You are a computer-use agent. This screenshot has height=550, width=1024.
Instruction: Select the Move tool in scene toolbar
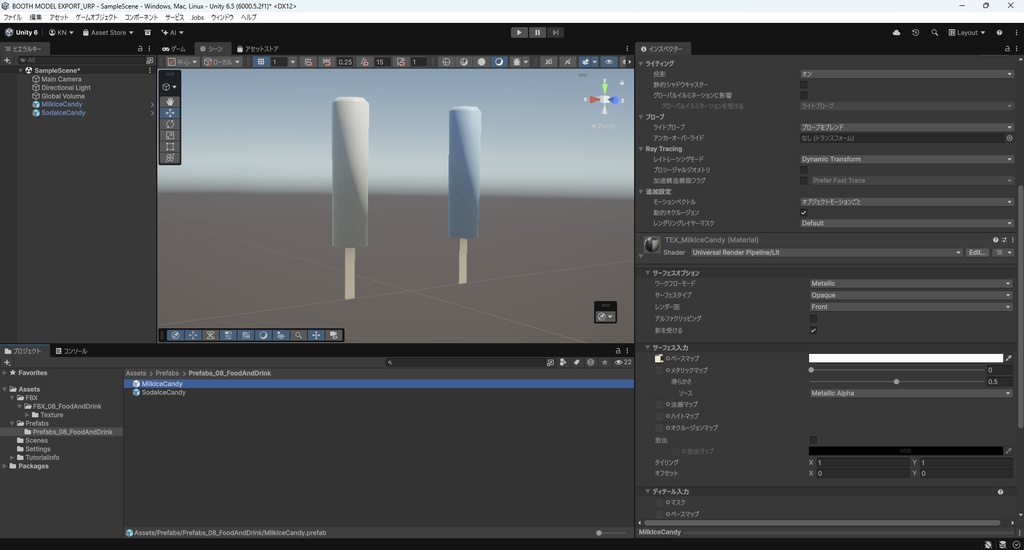[170, 113]
